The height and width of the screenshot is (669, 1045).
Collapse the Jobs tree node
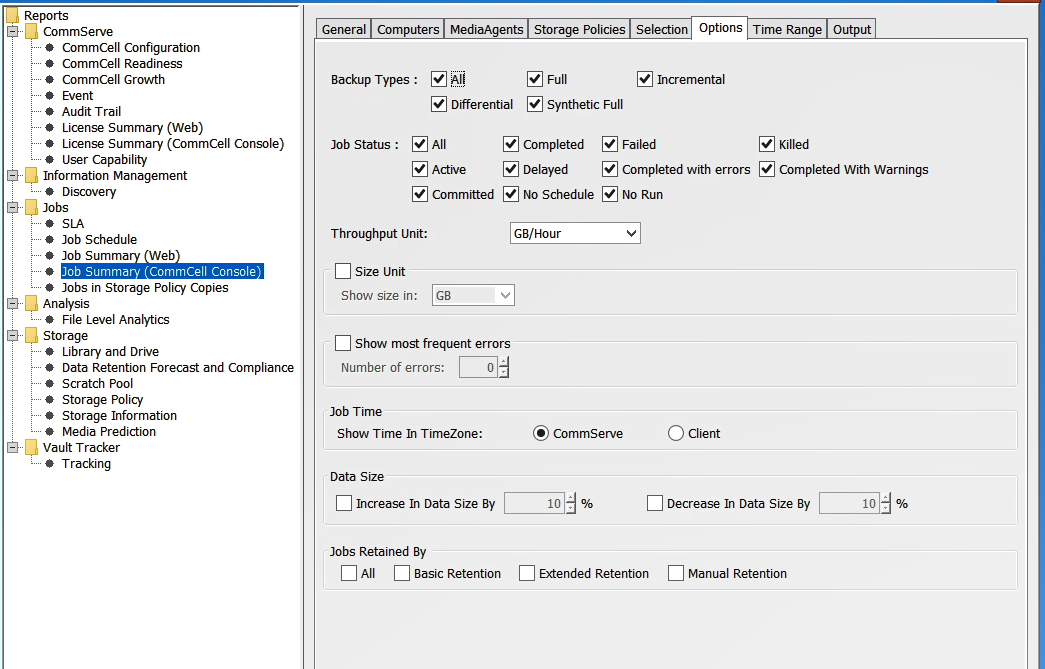click(x=12, y=207)
